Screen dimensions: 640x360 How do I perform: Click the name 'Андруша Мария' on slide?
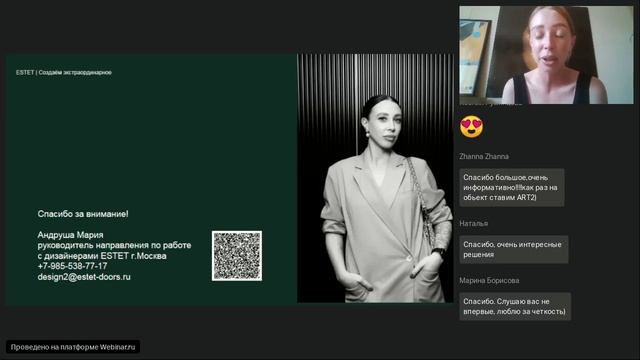pyautogui.click(x=70, y=235)
